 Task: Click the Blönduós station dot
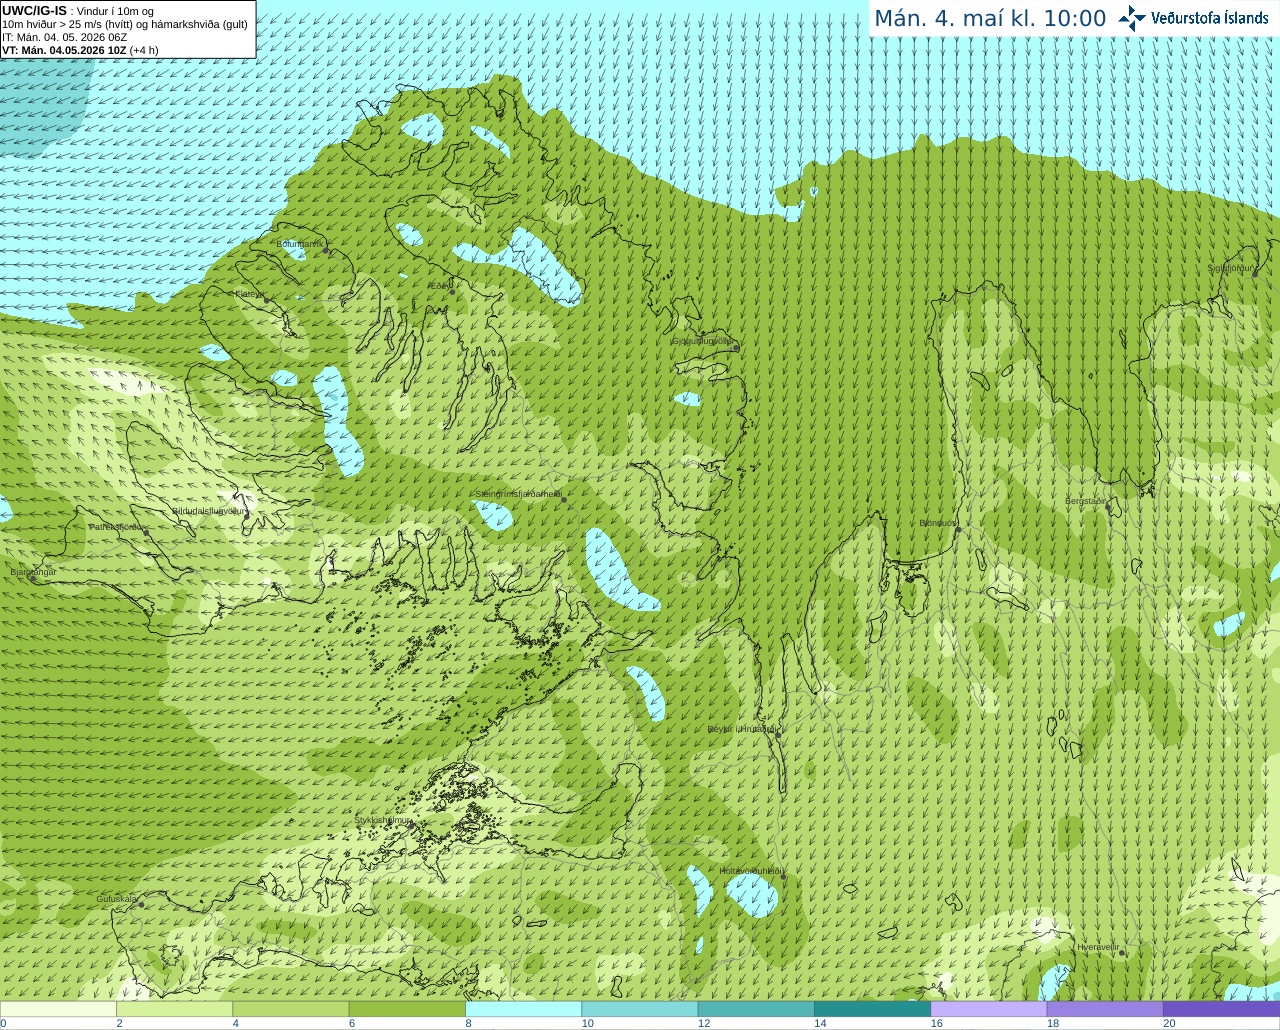pyautogui.click(x=958, y=529)
